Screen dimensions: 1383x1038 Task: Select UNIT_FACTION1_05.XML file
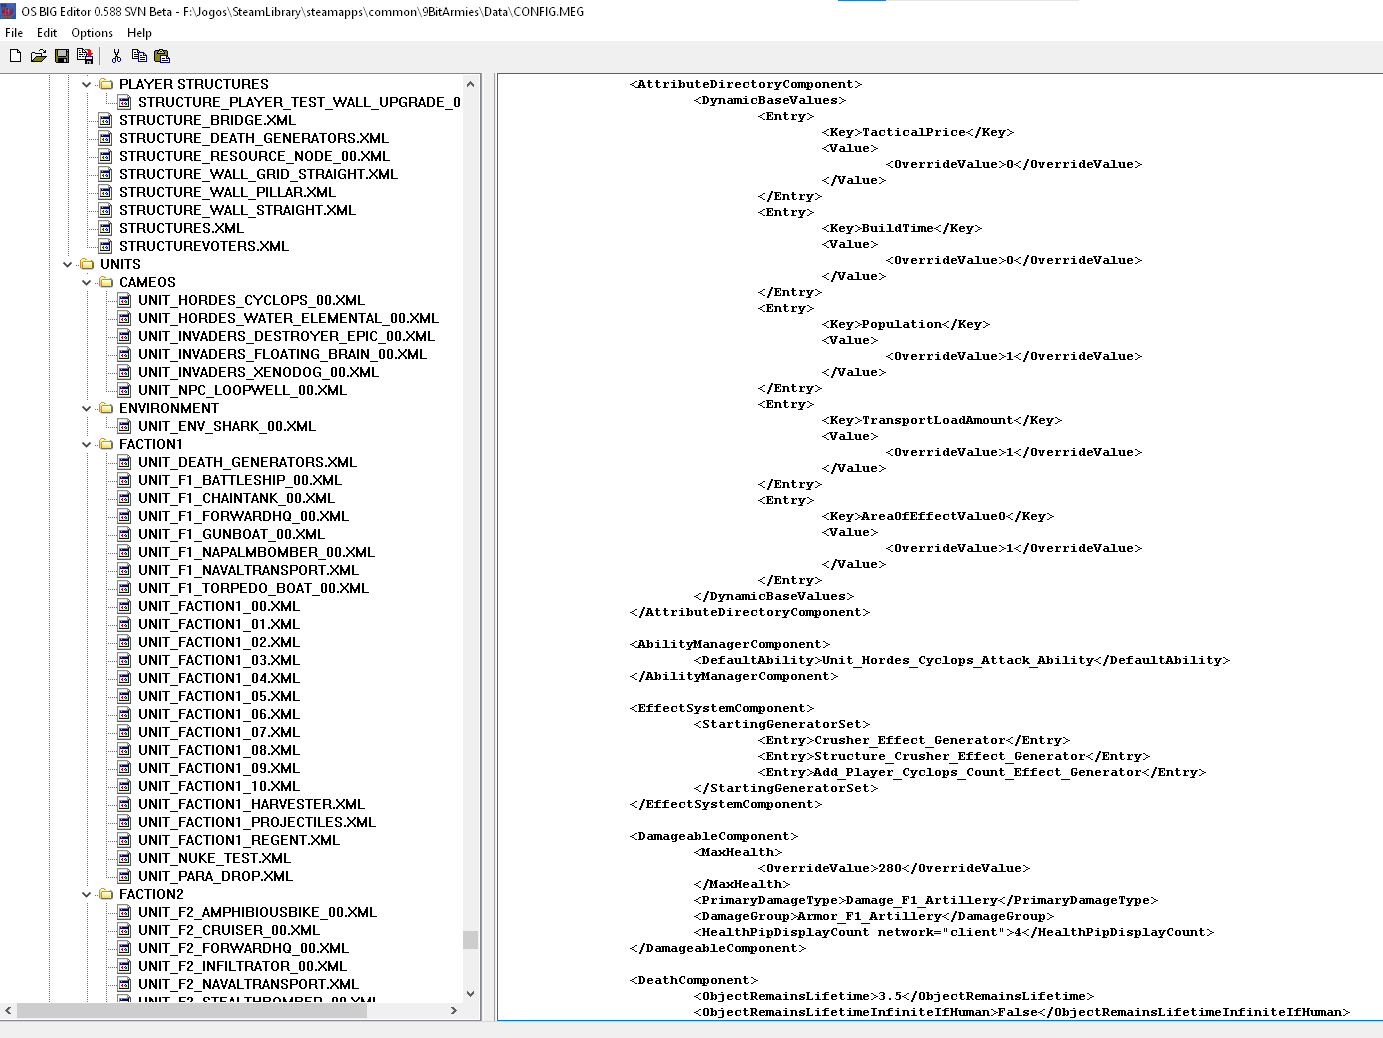219,696
